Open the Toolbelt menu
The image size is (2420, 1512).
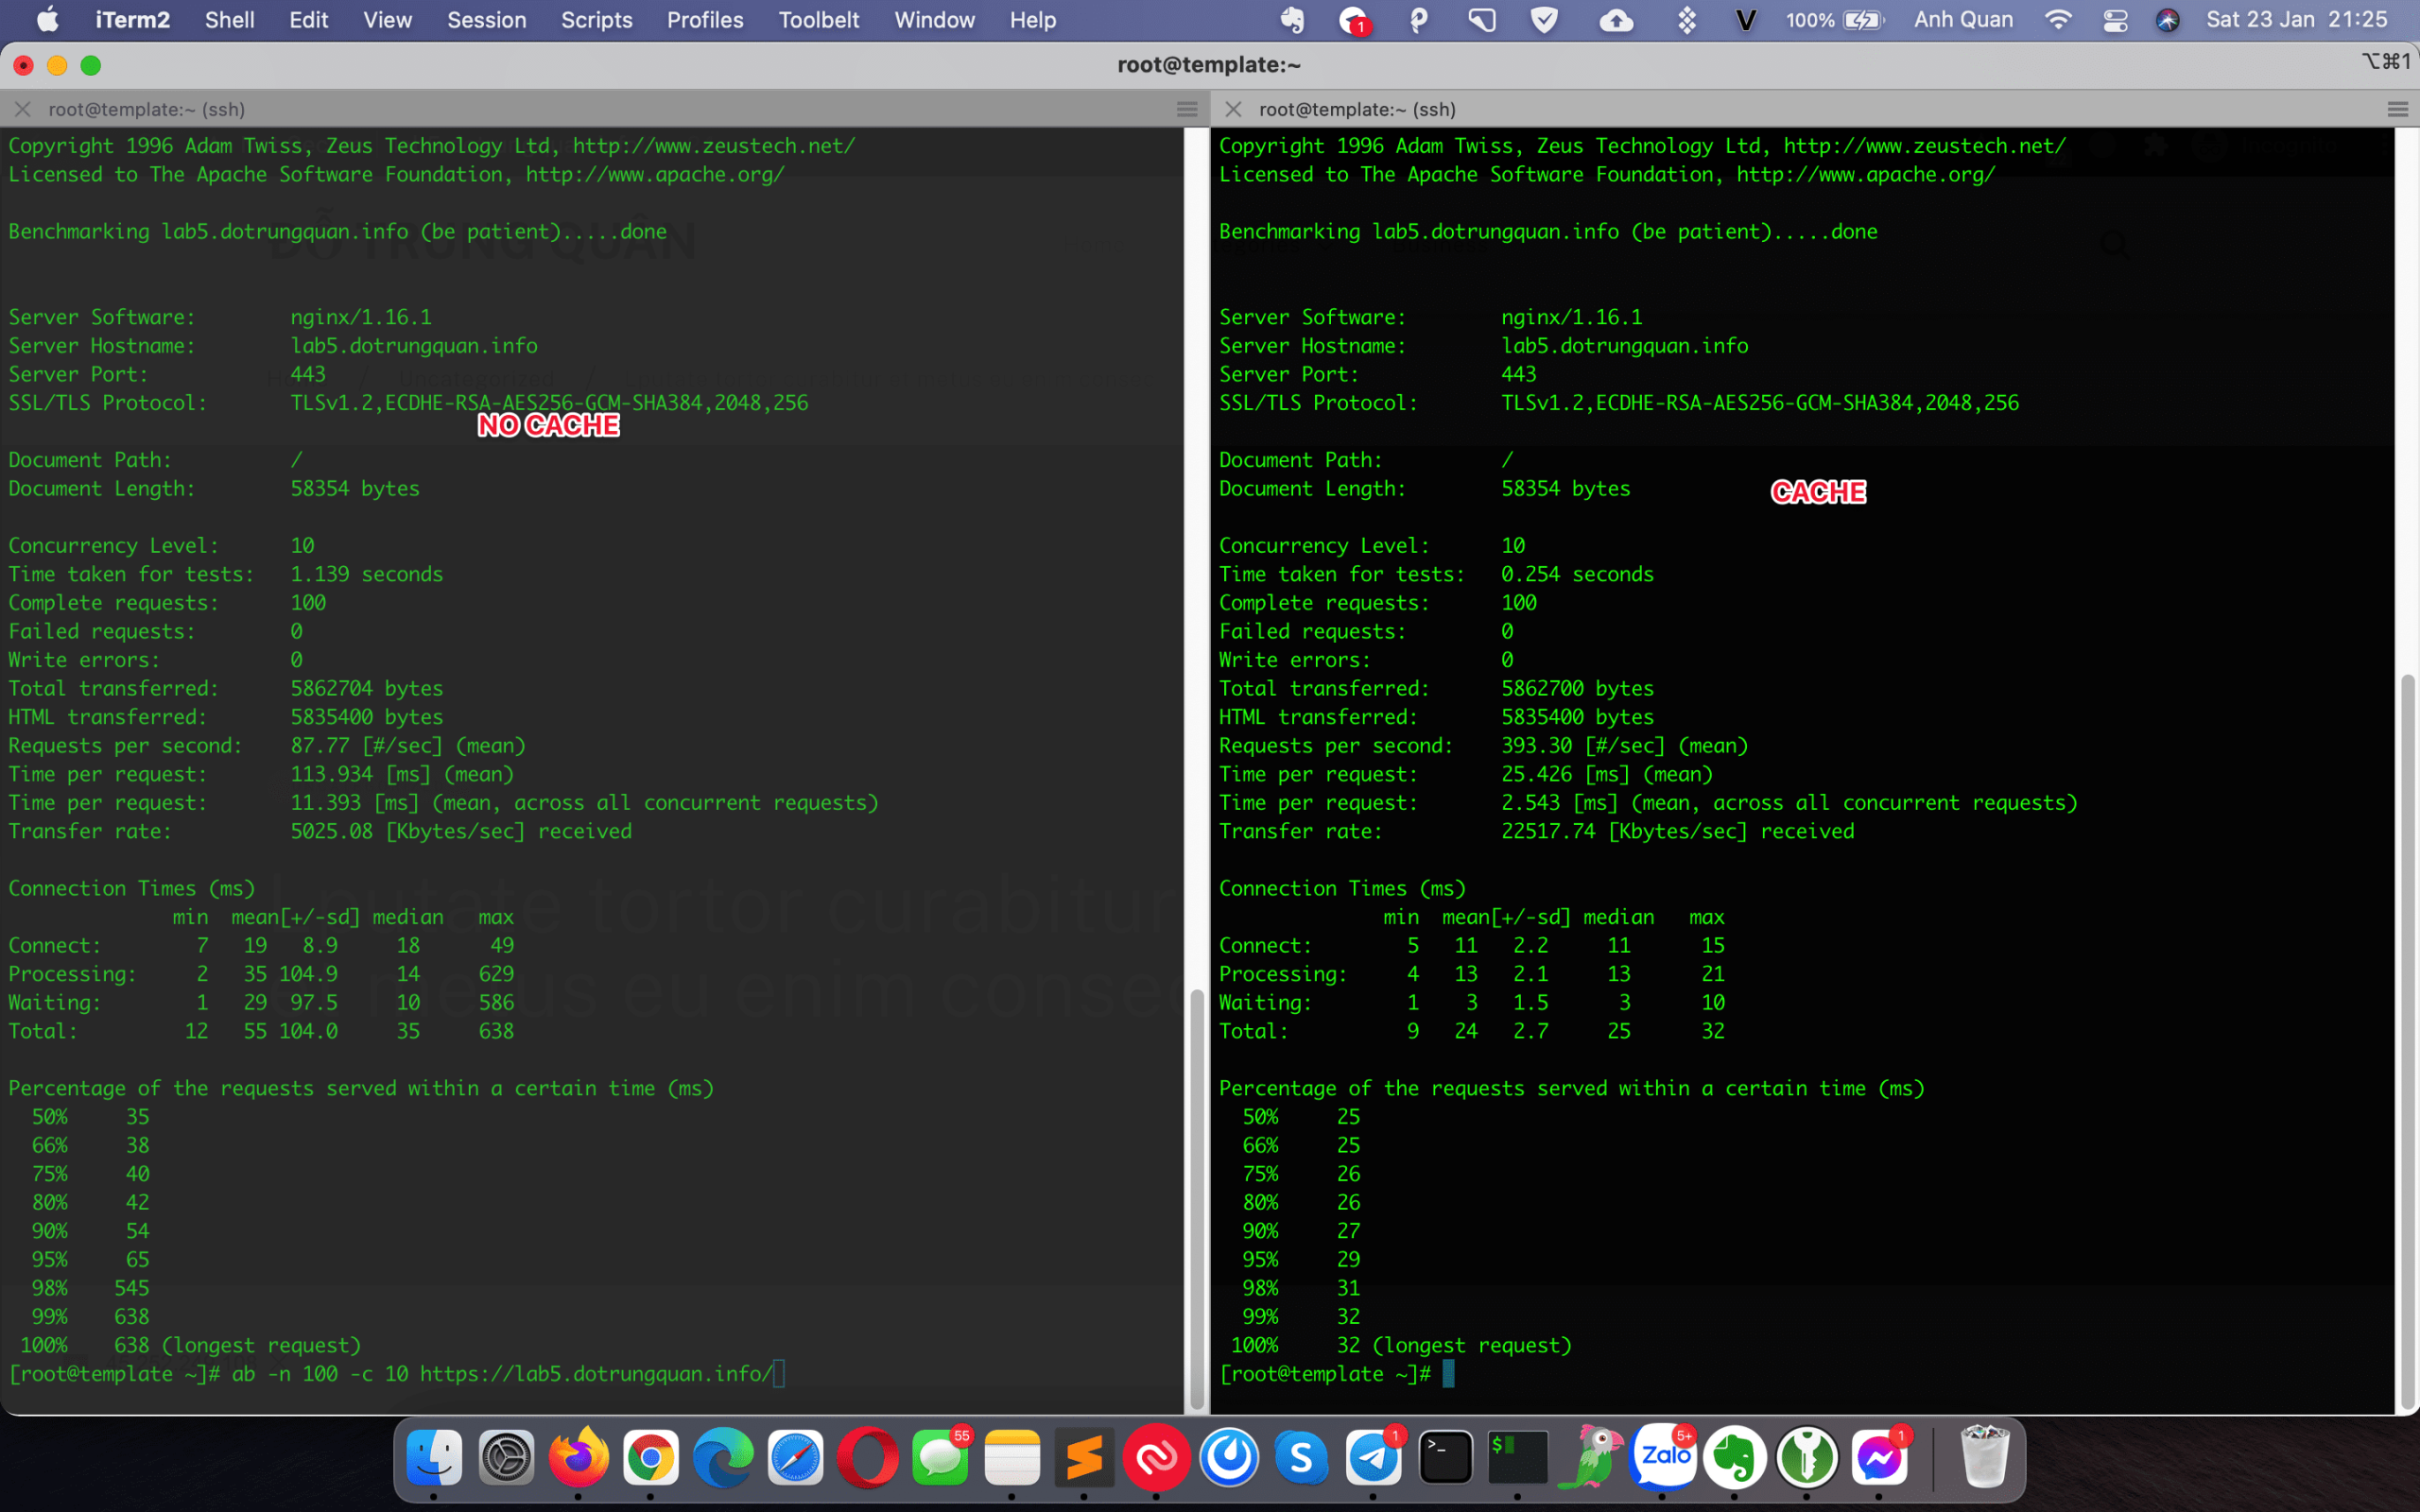coord(818,20)
